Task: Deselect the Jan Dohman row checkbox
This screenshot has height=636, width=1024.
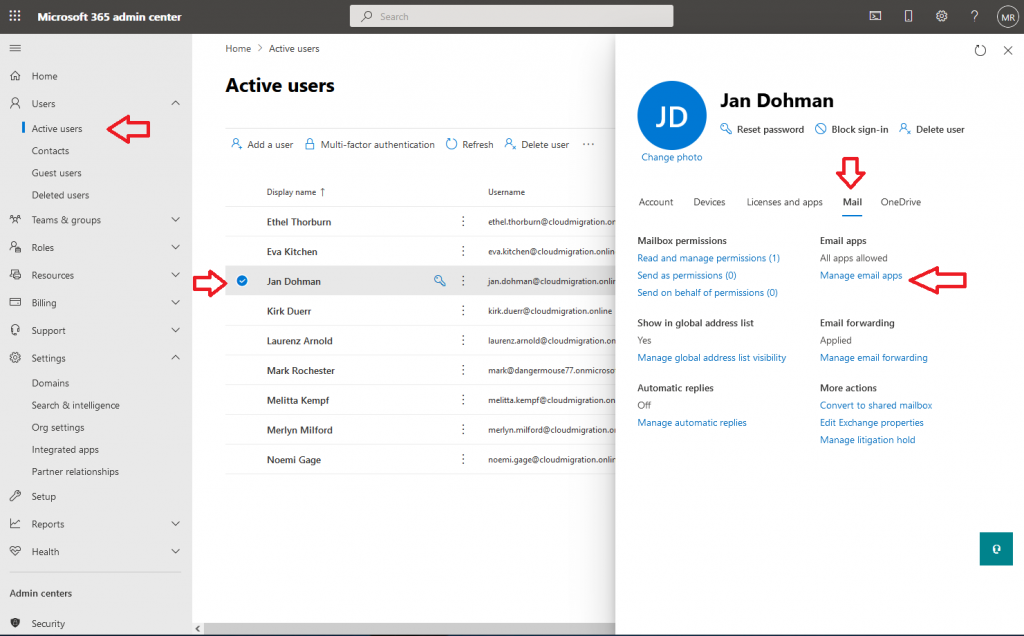Action: point(242,281)
